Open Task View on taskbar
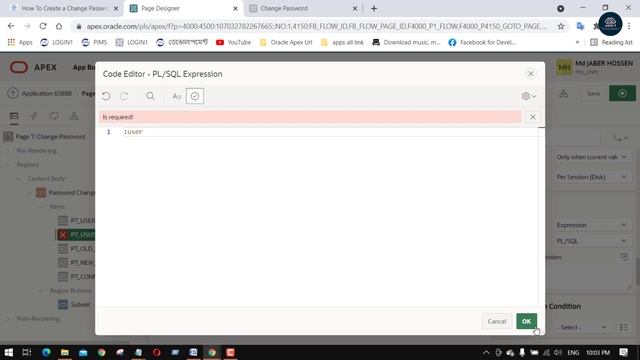Viewport: 640px width, 360px height. 27,352
